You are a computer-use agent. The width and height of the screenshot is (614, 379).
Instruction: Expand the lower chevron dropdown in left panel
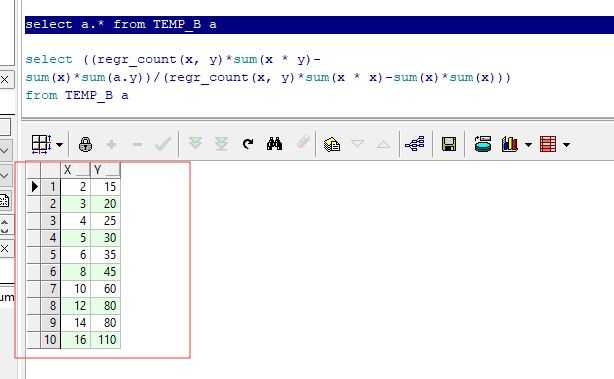coord(5,176)
